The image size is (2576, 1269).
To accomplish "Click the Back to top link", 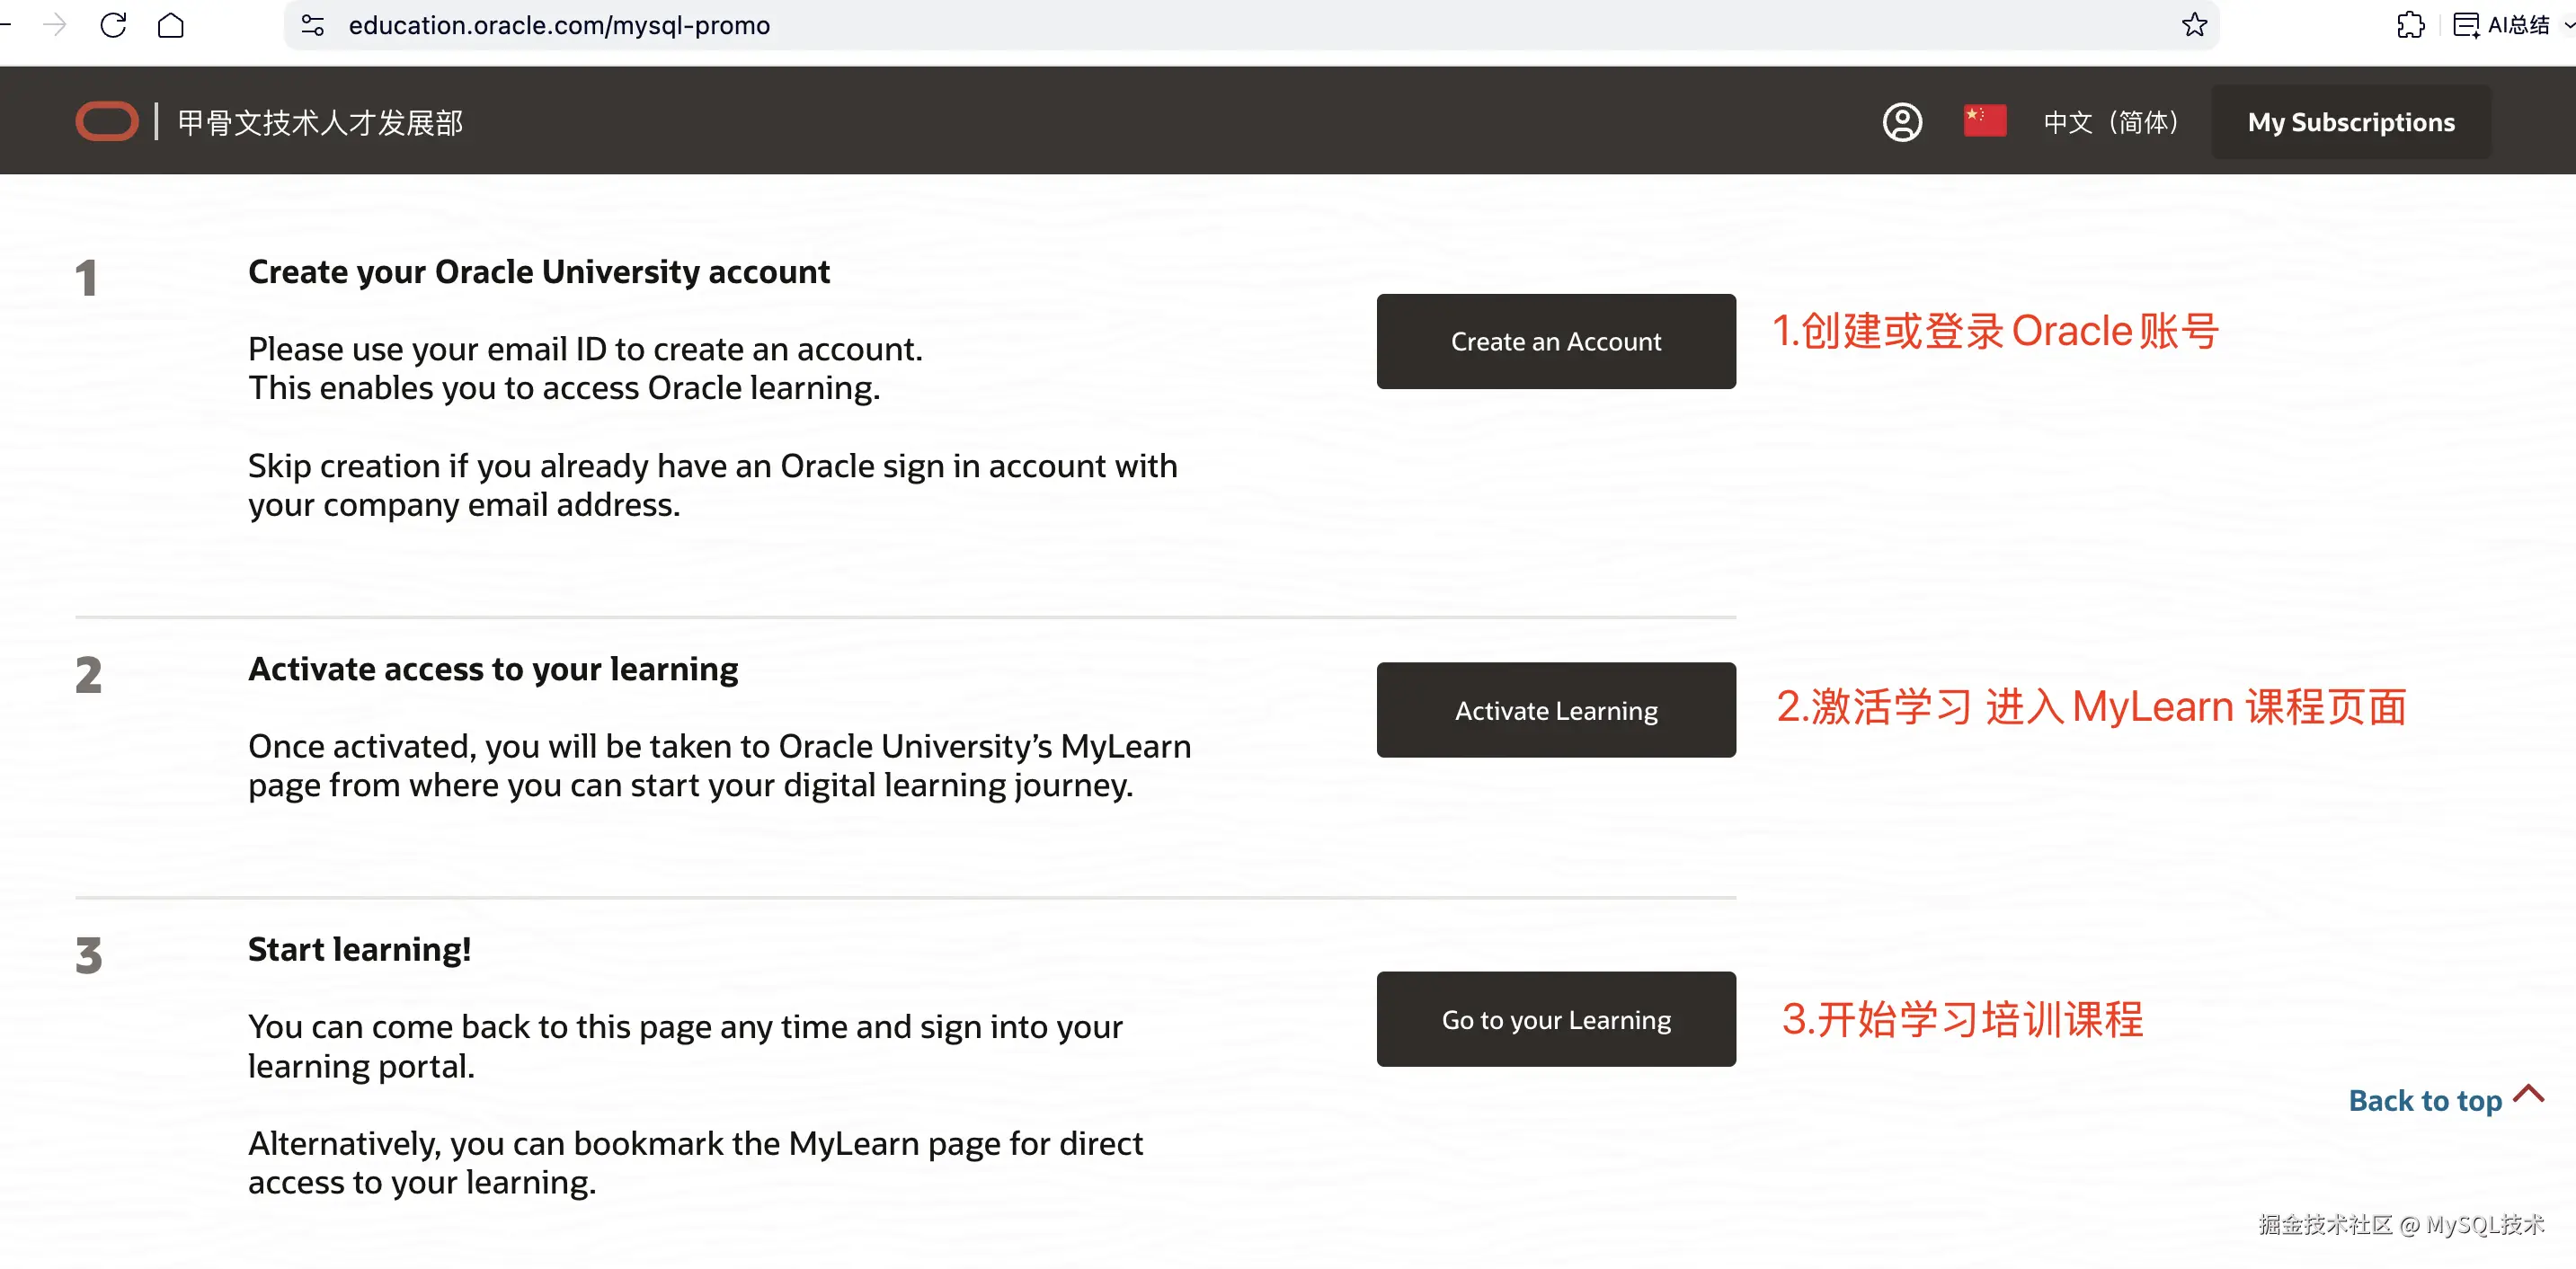I will tap(2424, 1100).
